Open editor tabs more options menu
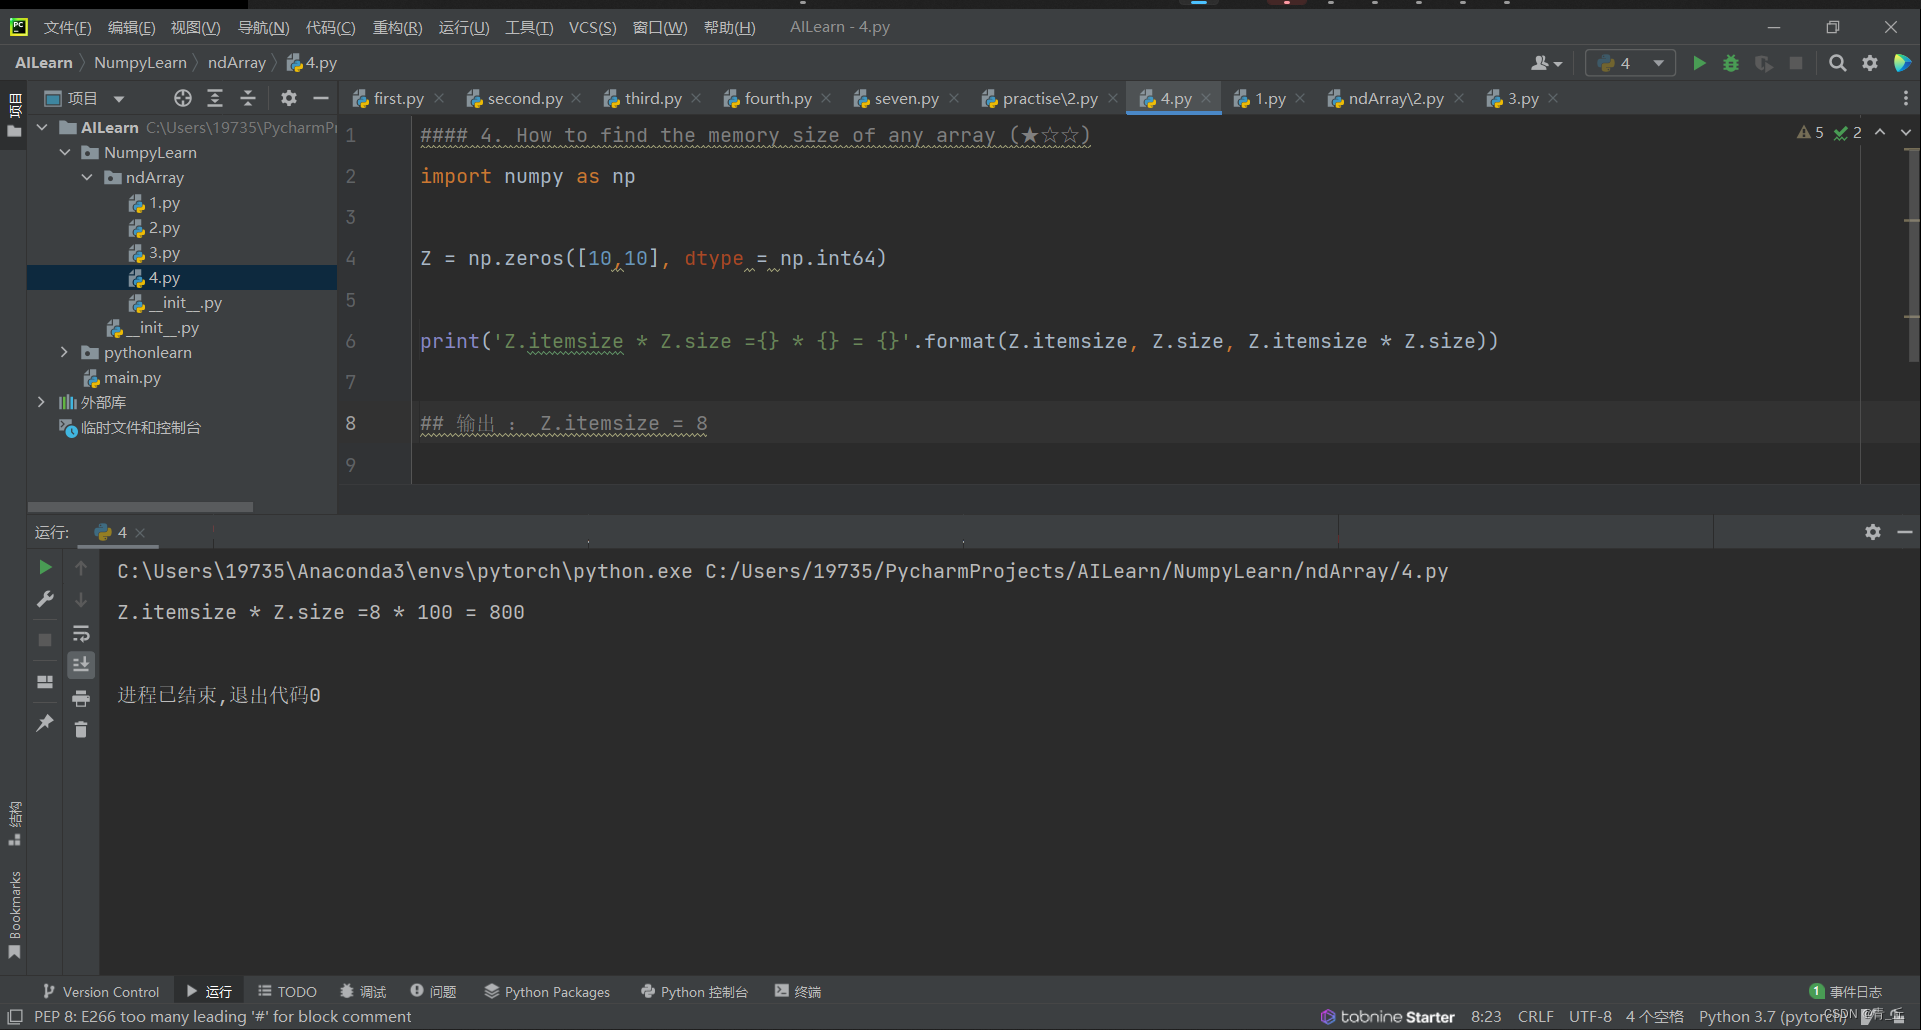1921x1030 pixels. pyautogui.click(x=1906, y=98)
